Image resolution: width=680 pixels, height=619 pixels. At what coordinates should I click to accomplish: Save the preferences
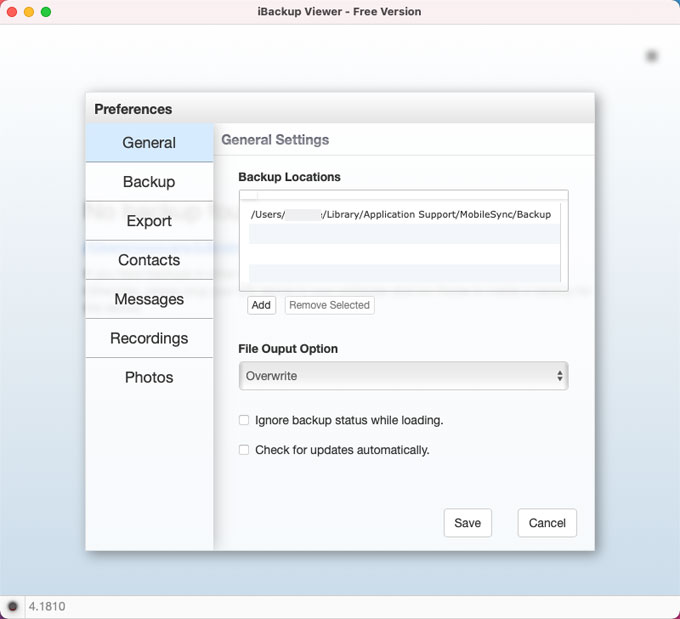click(x=468, y=523)
